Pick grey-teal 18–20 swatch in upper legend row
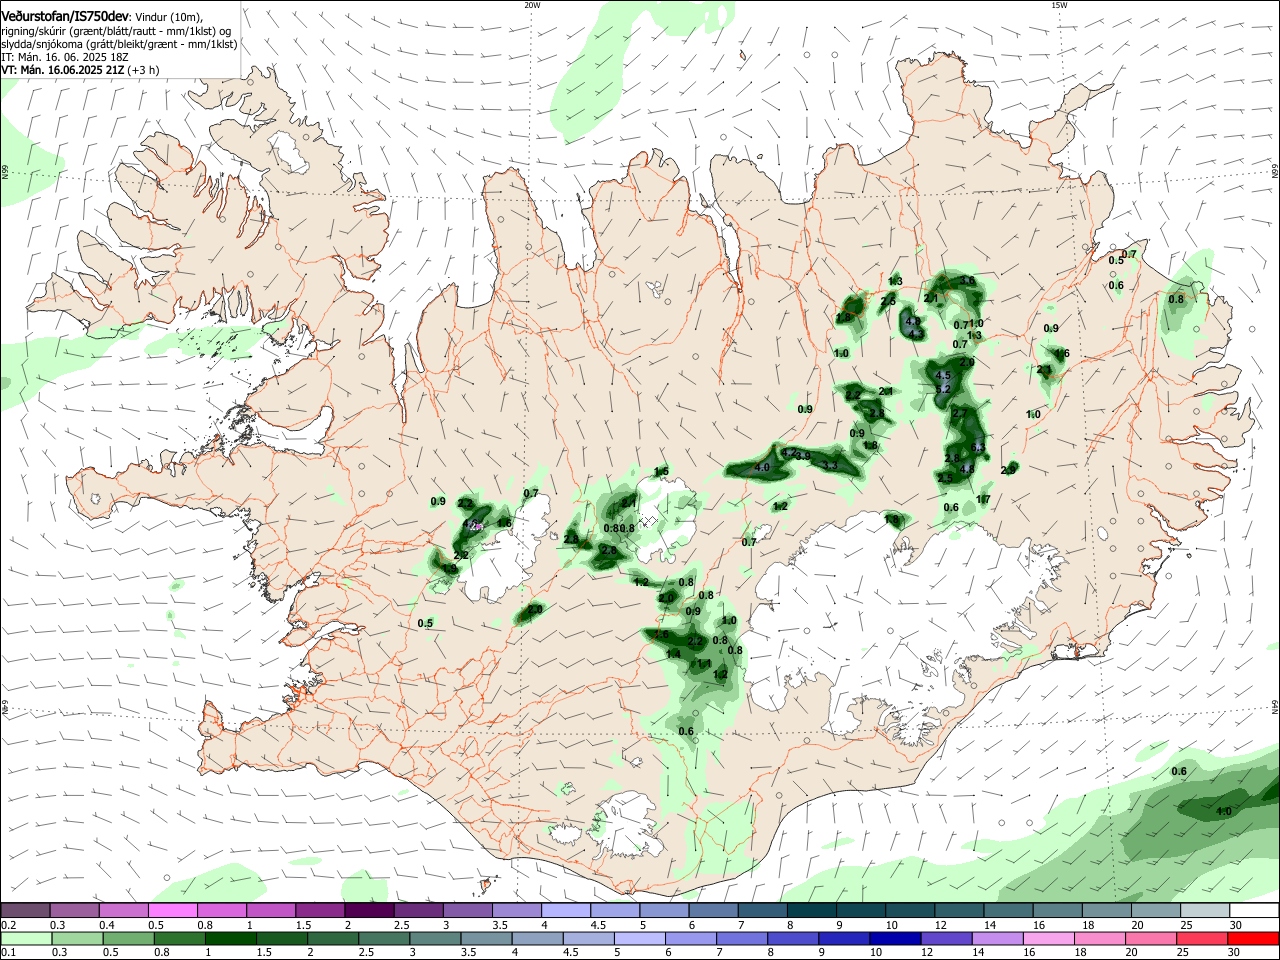1280x960 pixels. click(x=1107, y=910)
